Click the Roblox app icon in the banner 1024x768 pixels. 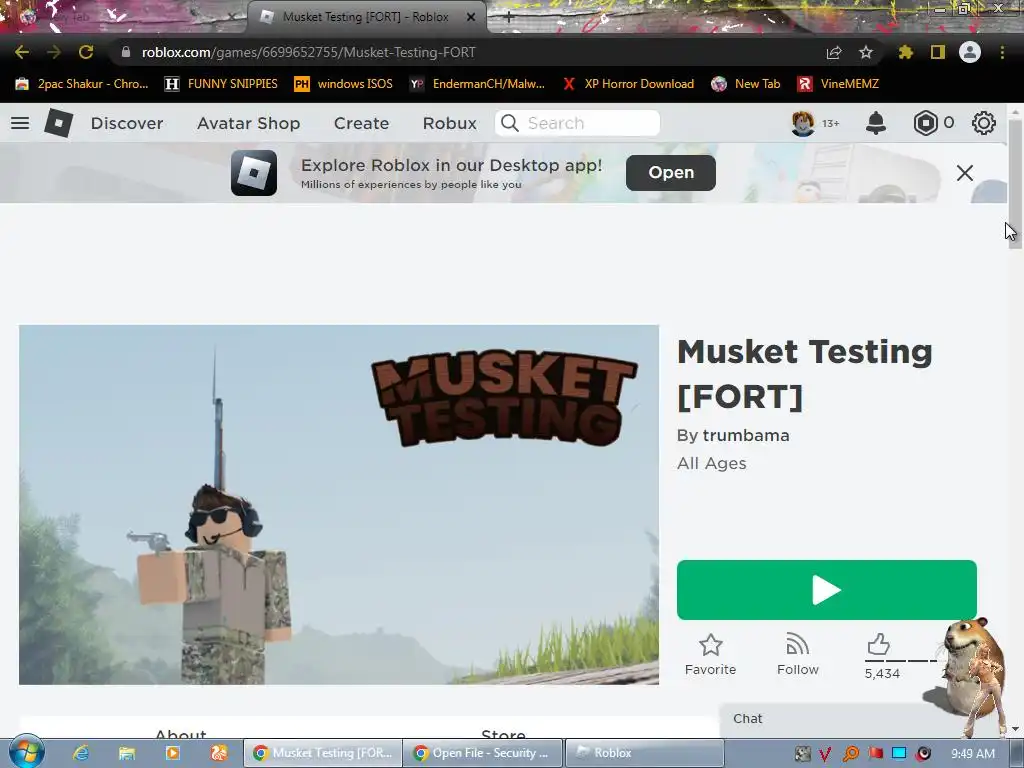pos(254,173)
